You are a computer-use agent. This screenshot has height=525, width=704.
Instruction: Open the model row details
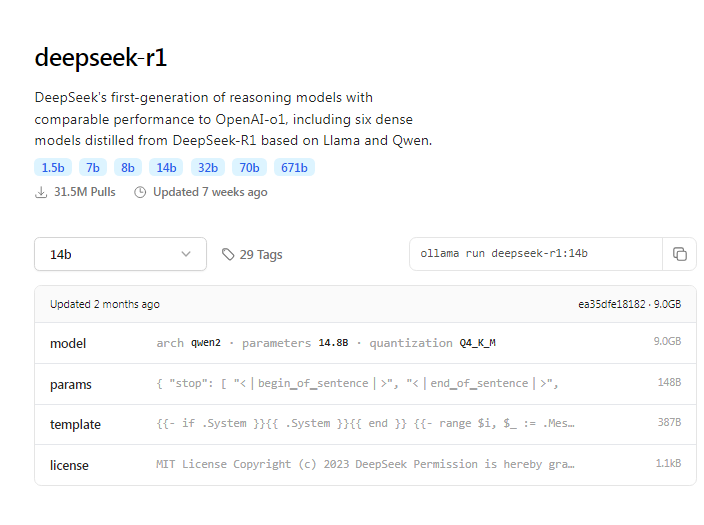(x=365, y=343)
